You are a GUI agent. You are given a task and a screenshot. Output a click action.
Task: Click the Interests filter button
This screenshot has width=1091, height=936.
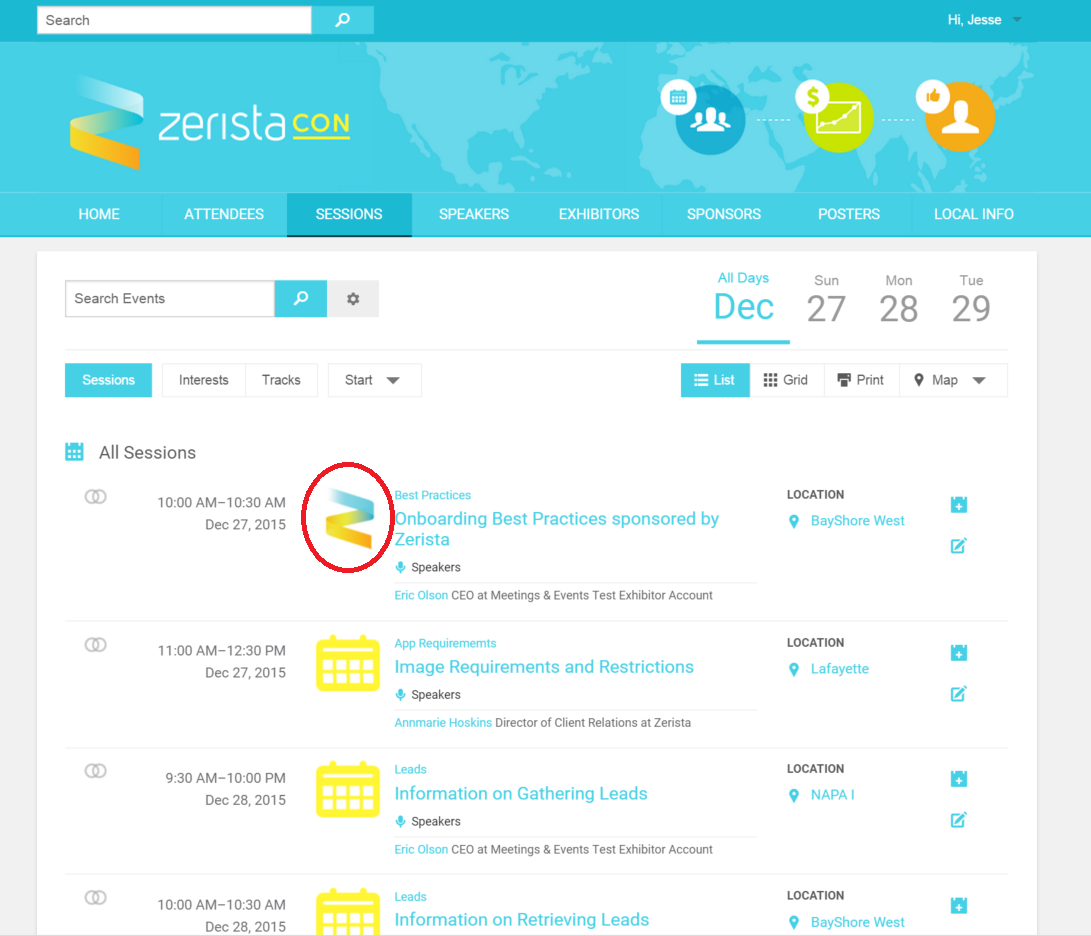204,380
